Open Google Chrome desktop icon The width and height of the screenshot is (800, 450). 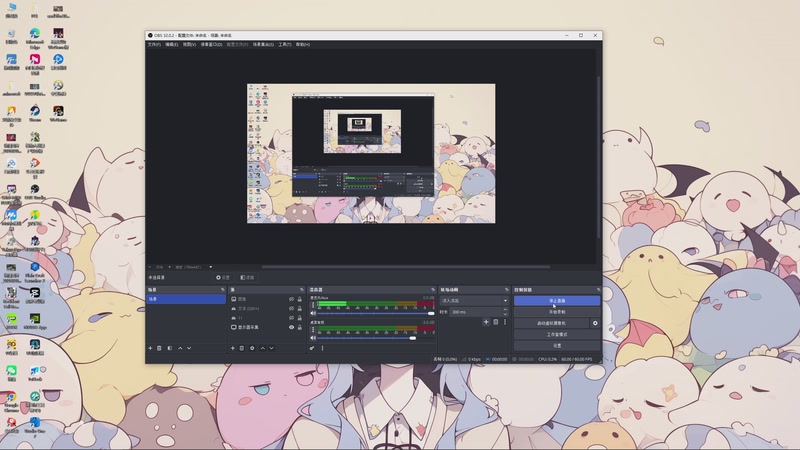pyautogui.click(x=11, y=401)
